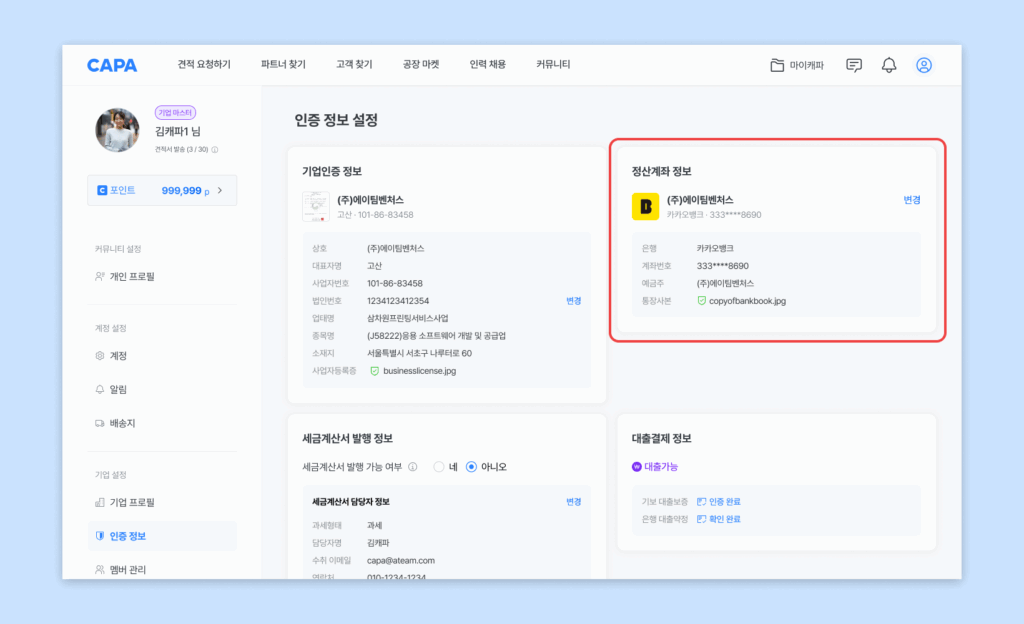Open the 커뮤니티 menu
The height and width of the screenshot is (624, 1024).
[553, 65]
